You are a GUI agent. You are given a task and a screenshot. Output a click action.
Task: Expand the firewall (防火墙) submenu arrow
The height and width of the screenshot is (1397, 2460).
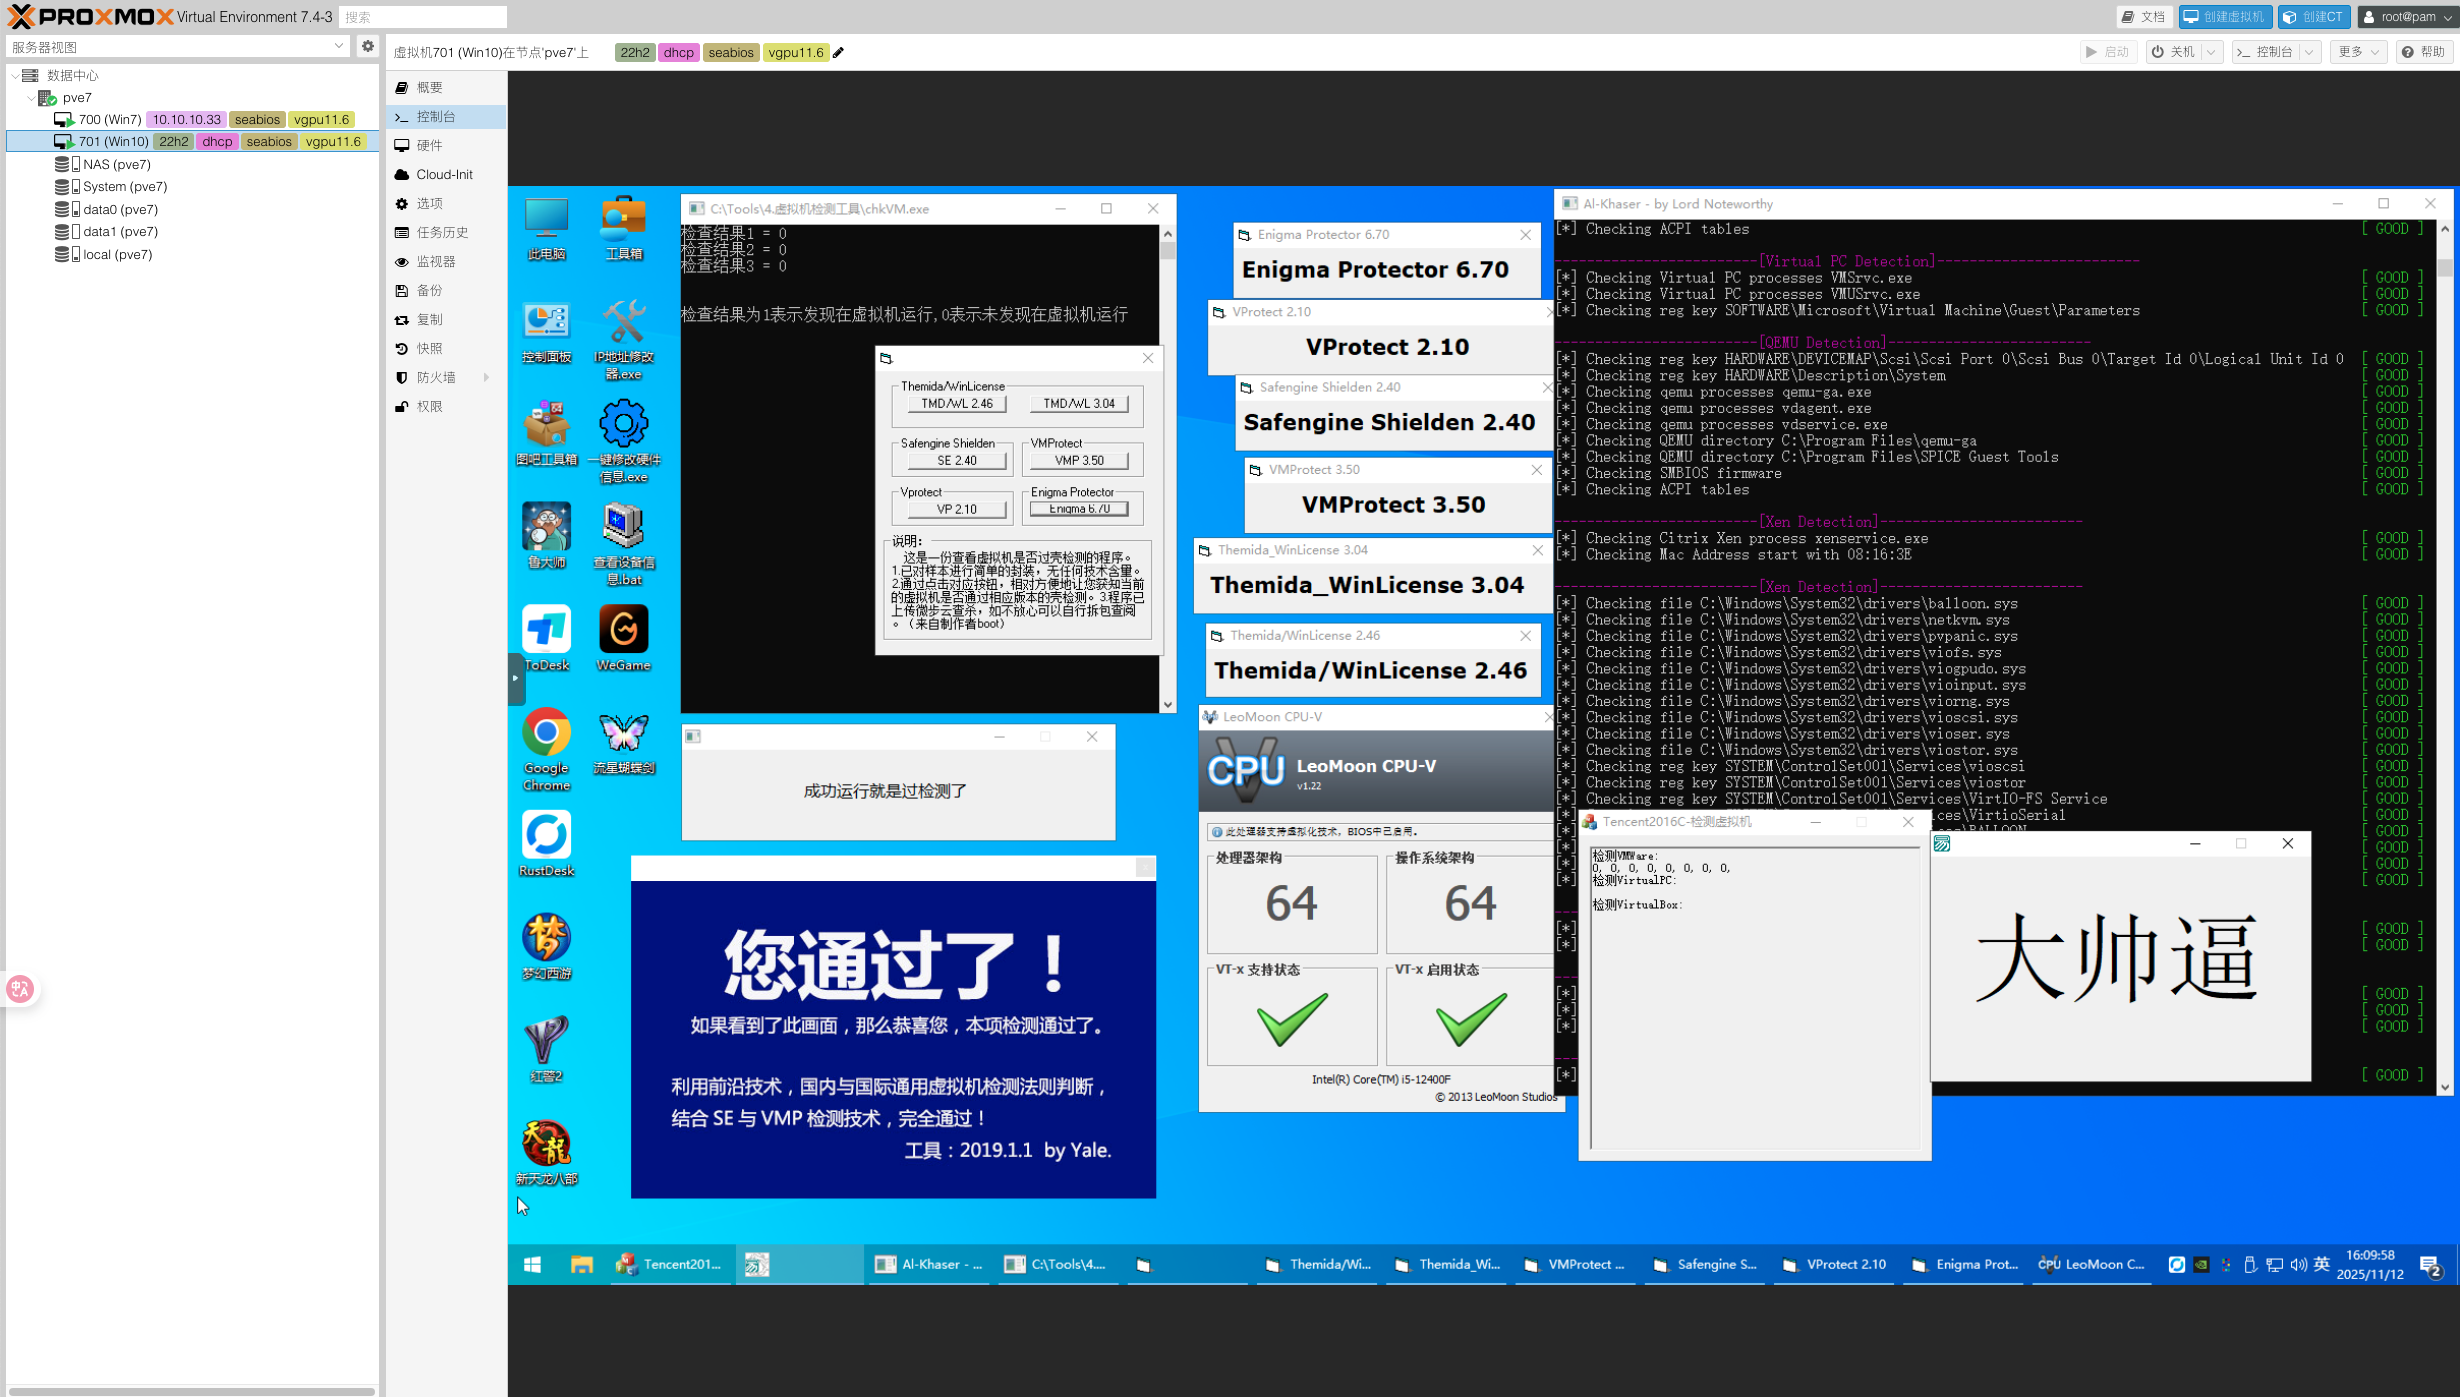(487, 377)
